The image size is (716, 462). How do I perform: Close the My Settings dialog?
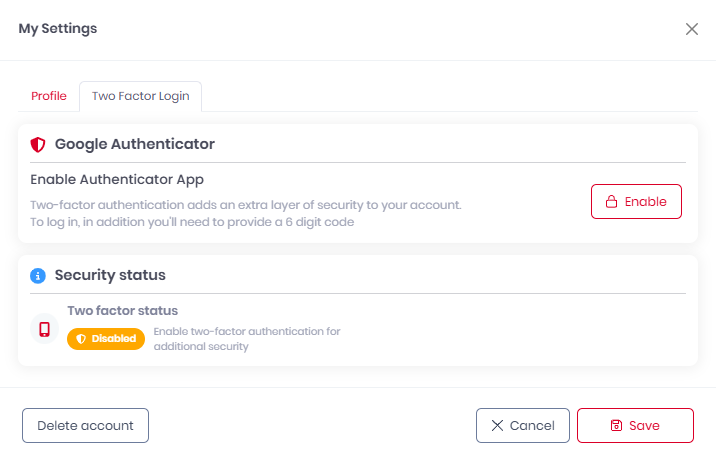click(x=692, y=29)
